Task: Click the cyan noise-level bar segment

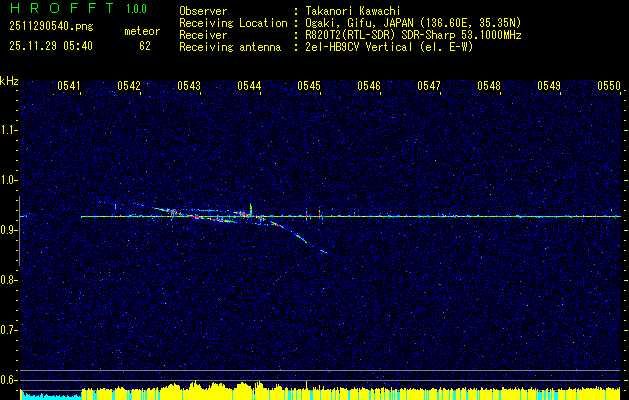Action: 51,396
